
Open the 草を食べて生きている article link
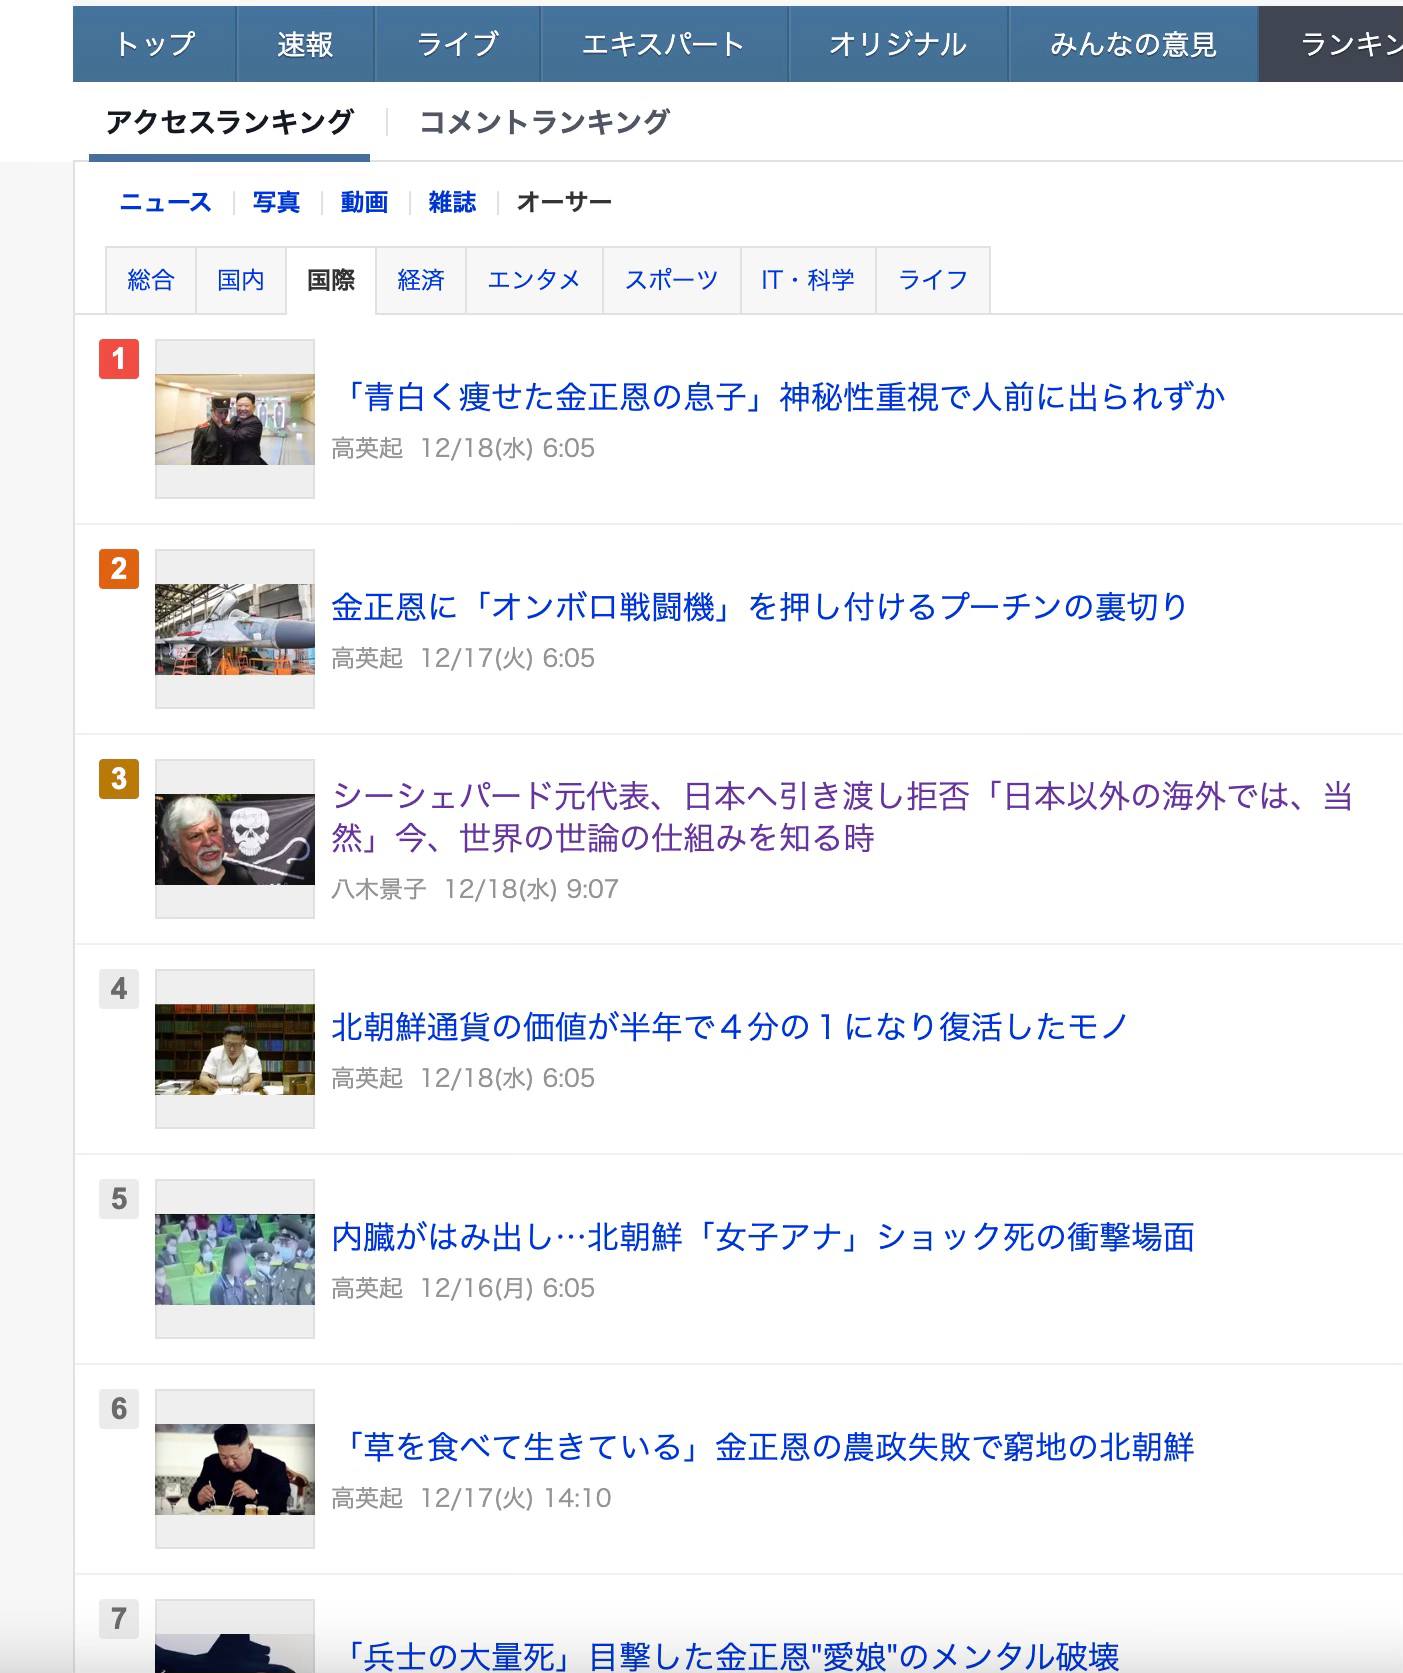pos(763,1447)
